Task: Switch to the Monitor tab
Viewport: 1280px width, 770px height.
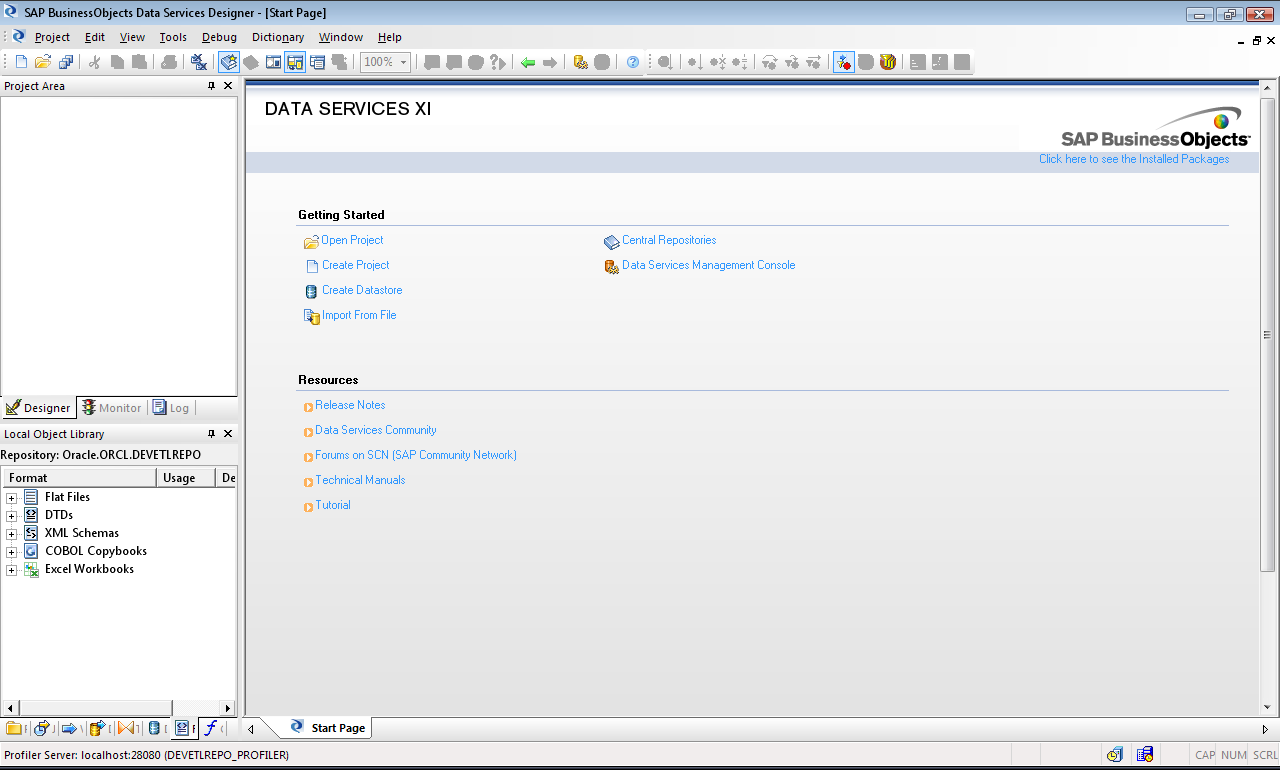Action: pos(111,408)
